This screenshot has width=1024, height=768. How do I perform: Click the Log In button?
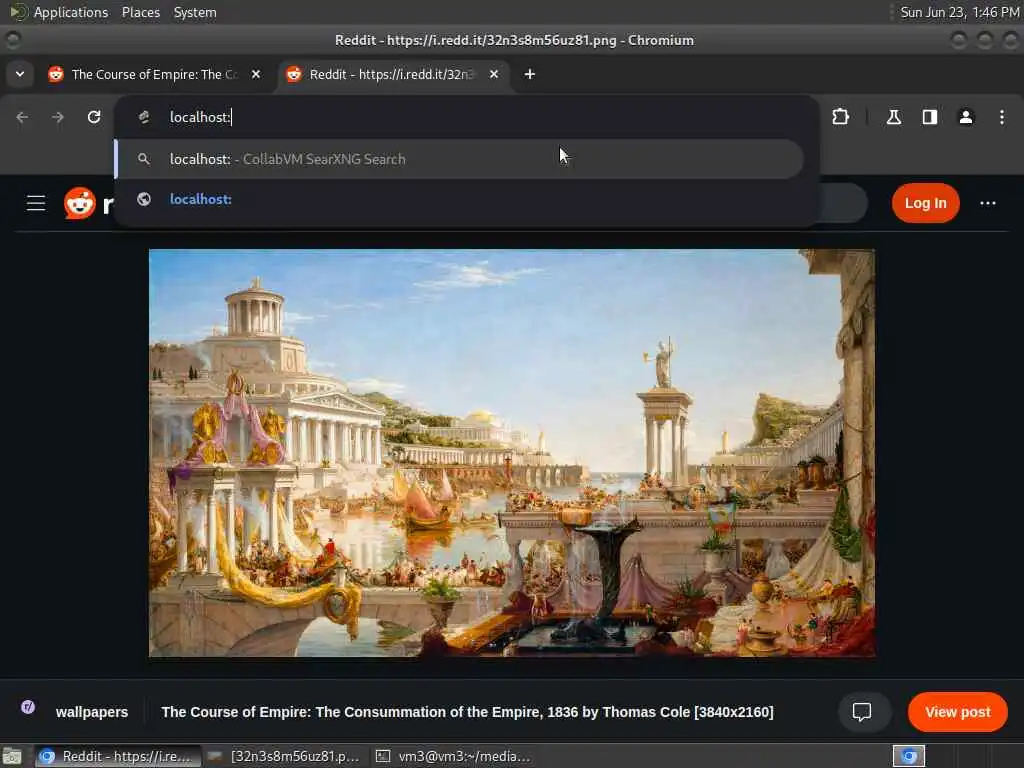pyautogui.click(x=925, y=203)
